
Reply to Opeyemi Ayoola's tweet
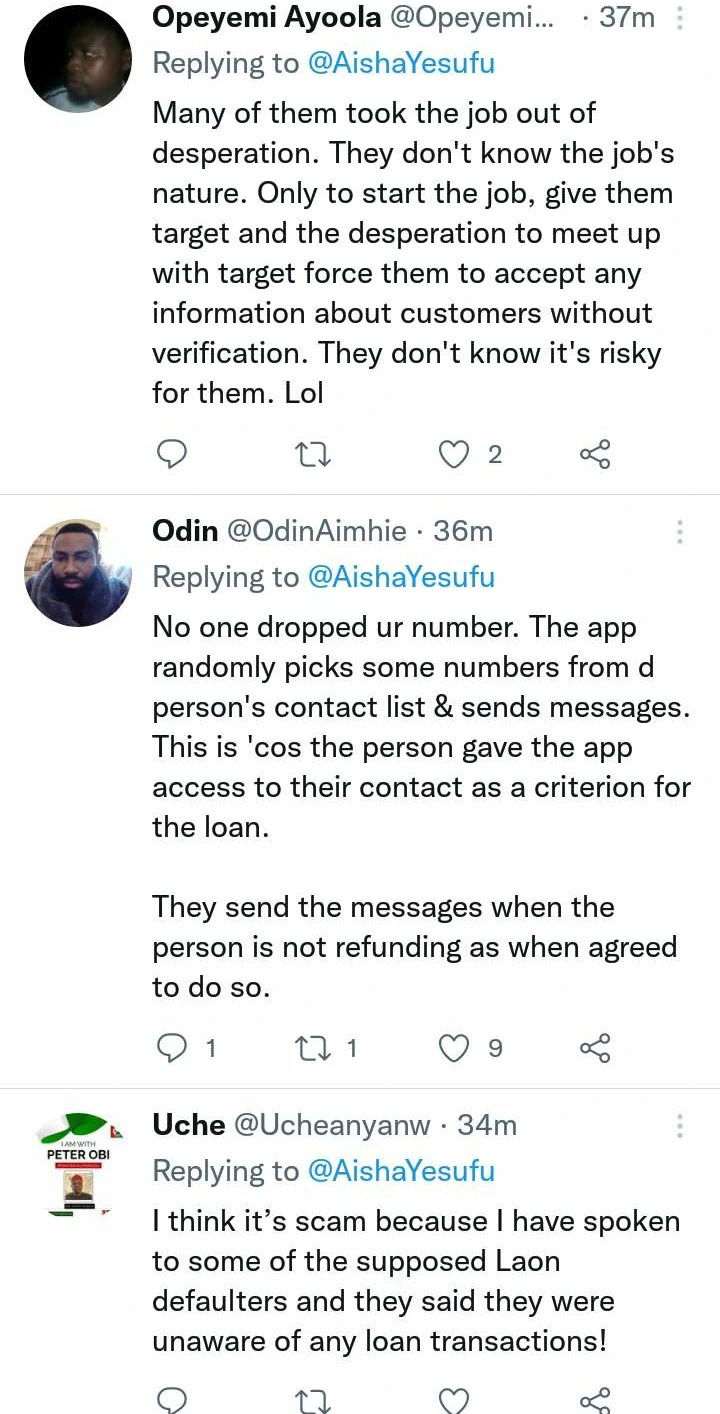coord(173,455)
